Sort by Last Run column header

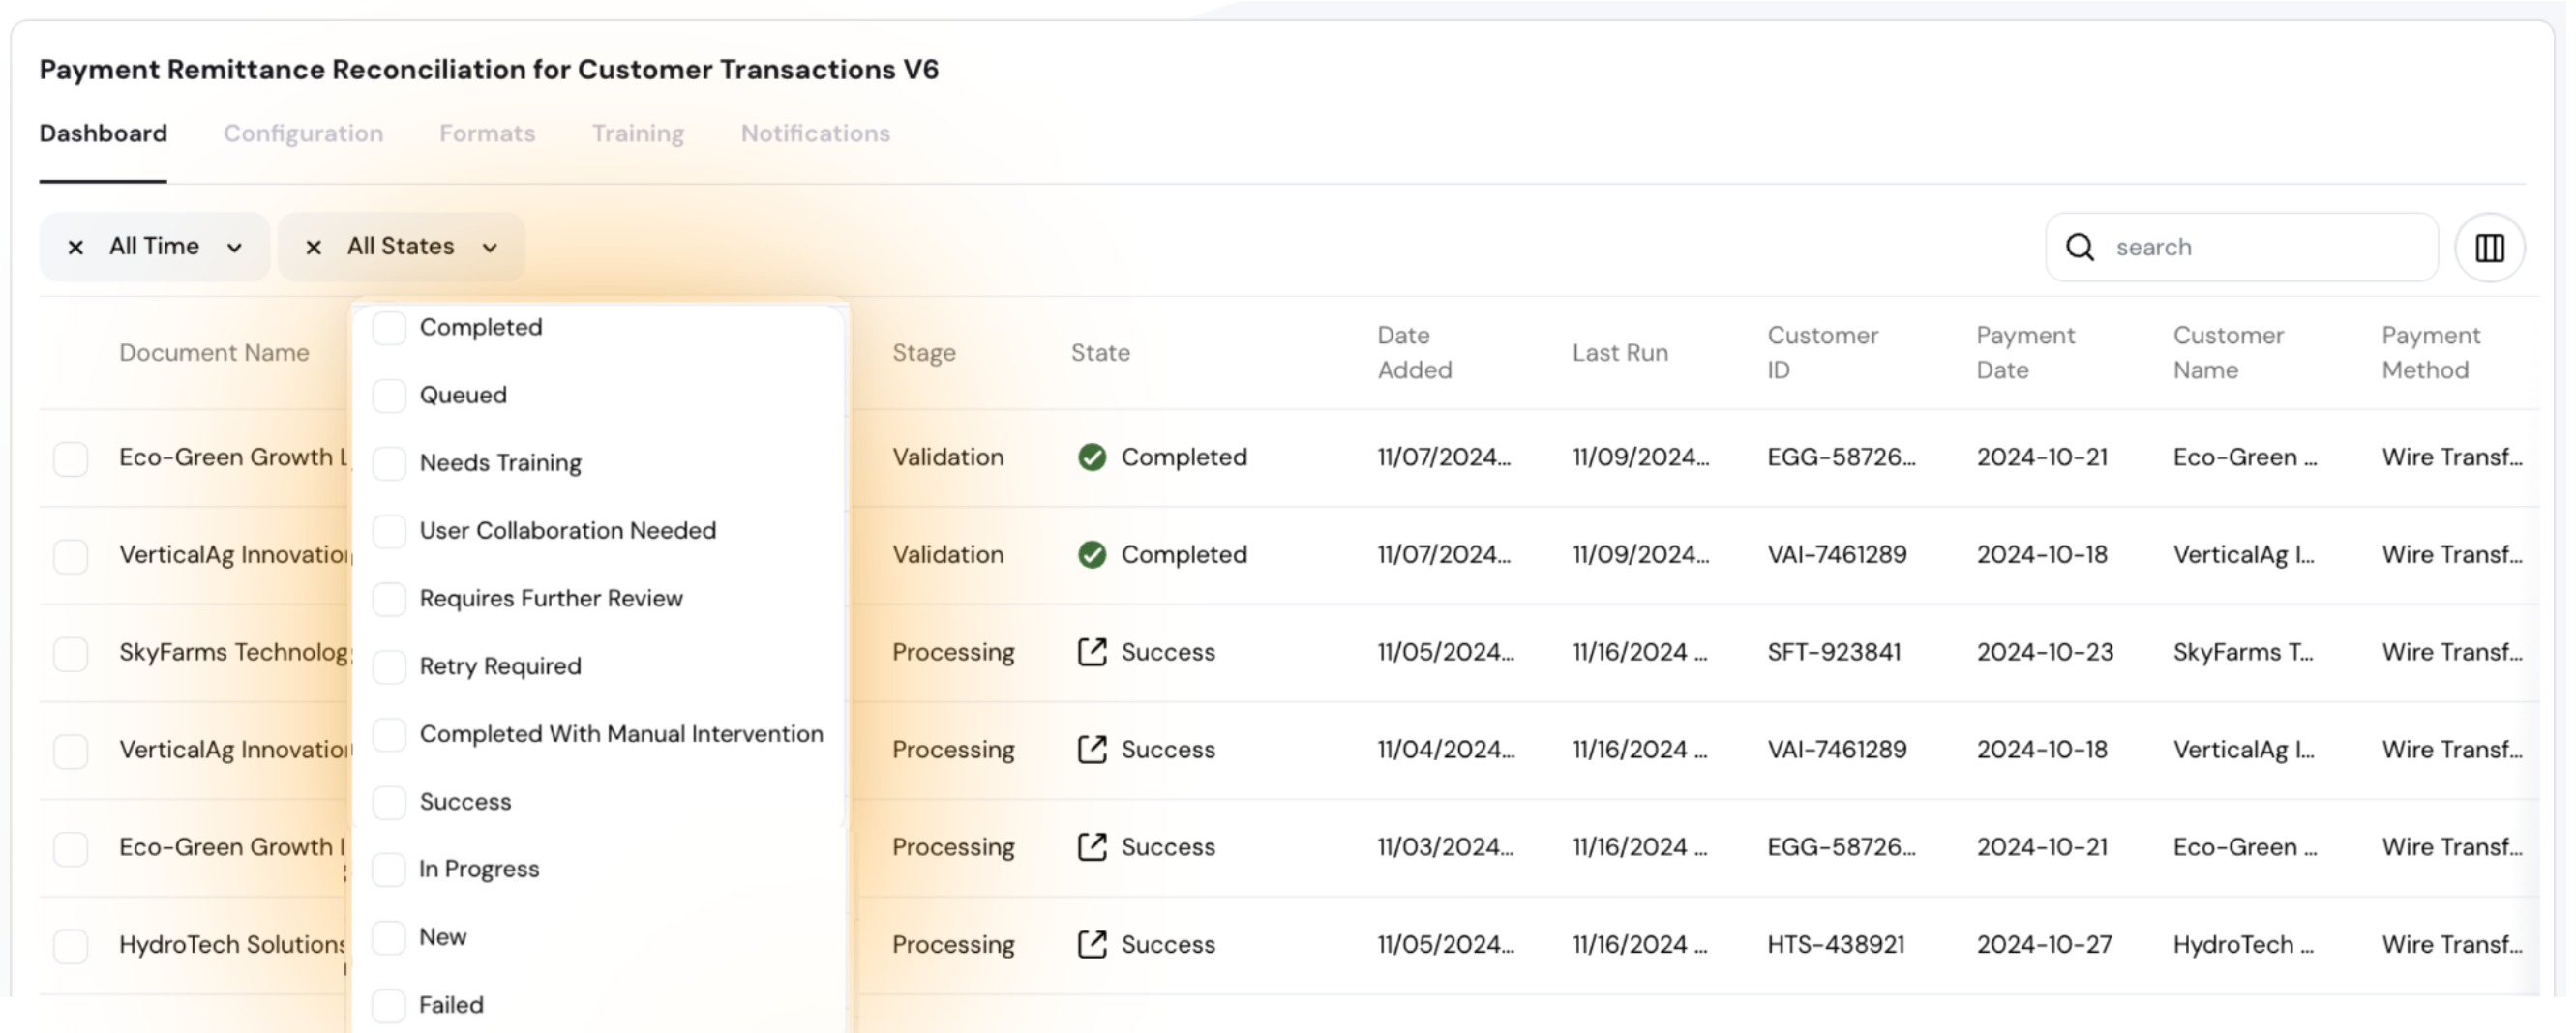[x=1620, y=353]
